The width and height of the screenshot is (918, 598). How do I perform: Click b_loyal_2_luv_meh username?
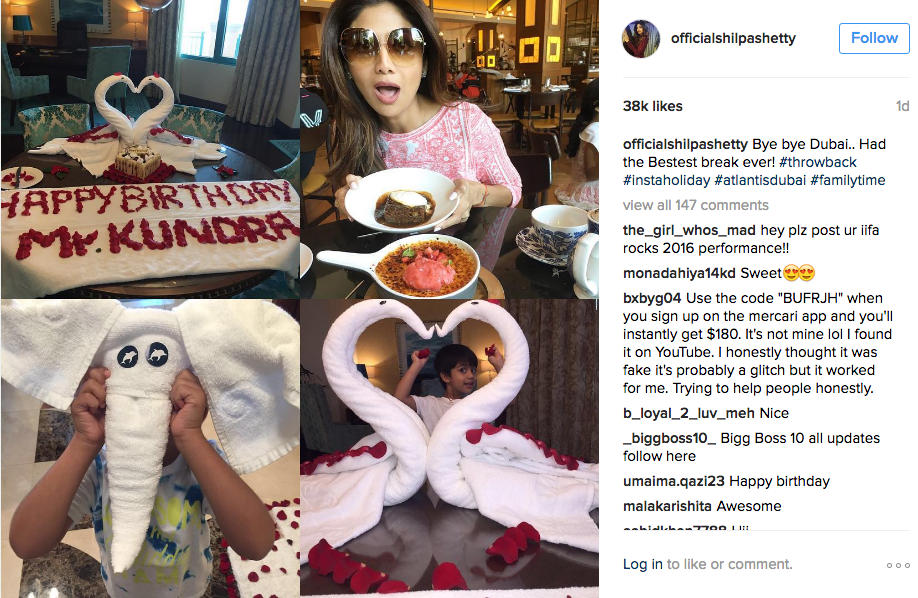[688, 414]
